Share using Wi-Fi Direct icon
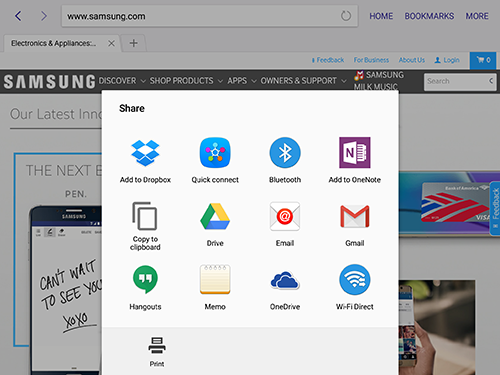The image size is (500, 375). pyautogui.click(x=355, y=279)
